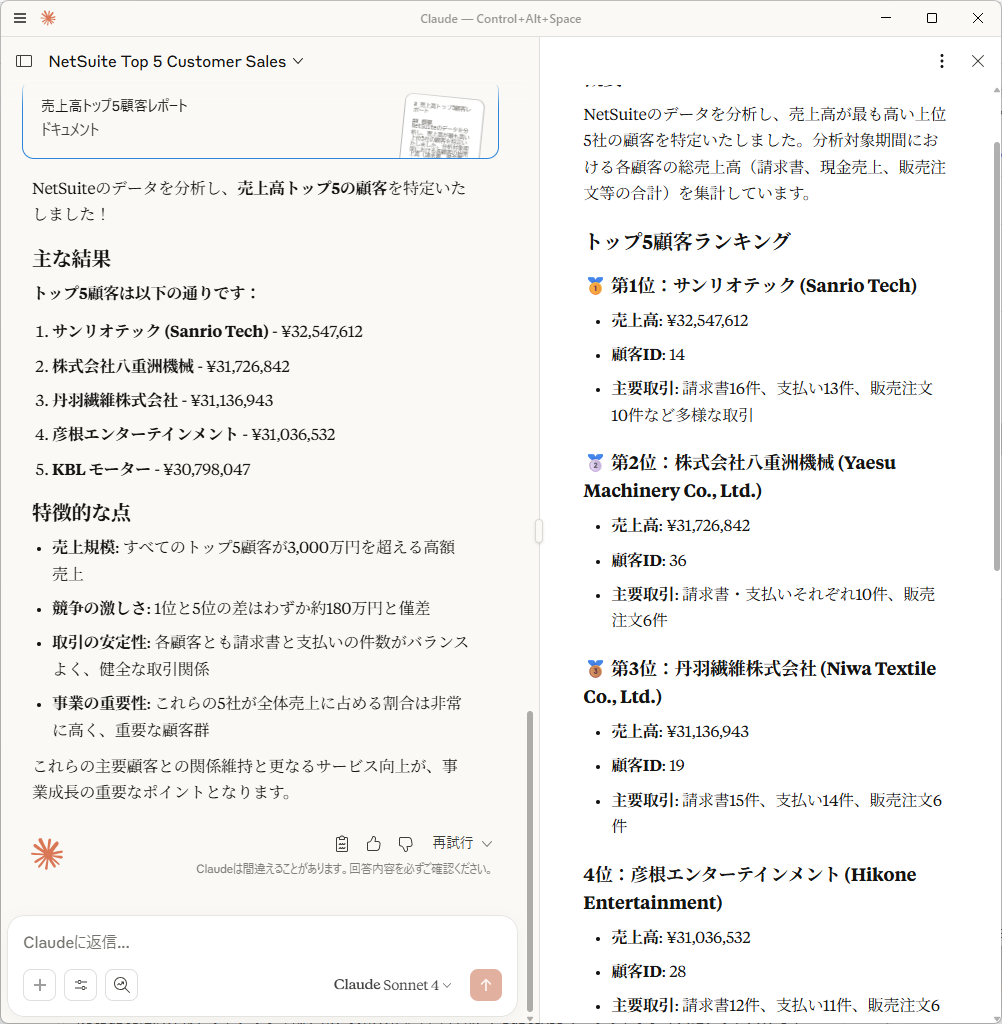
Task: Send message with the orange arrow button
Action: click(x=486, y=985)
